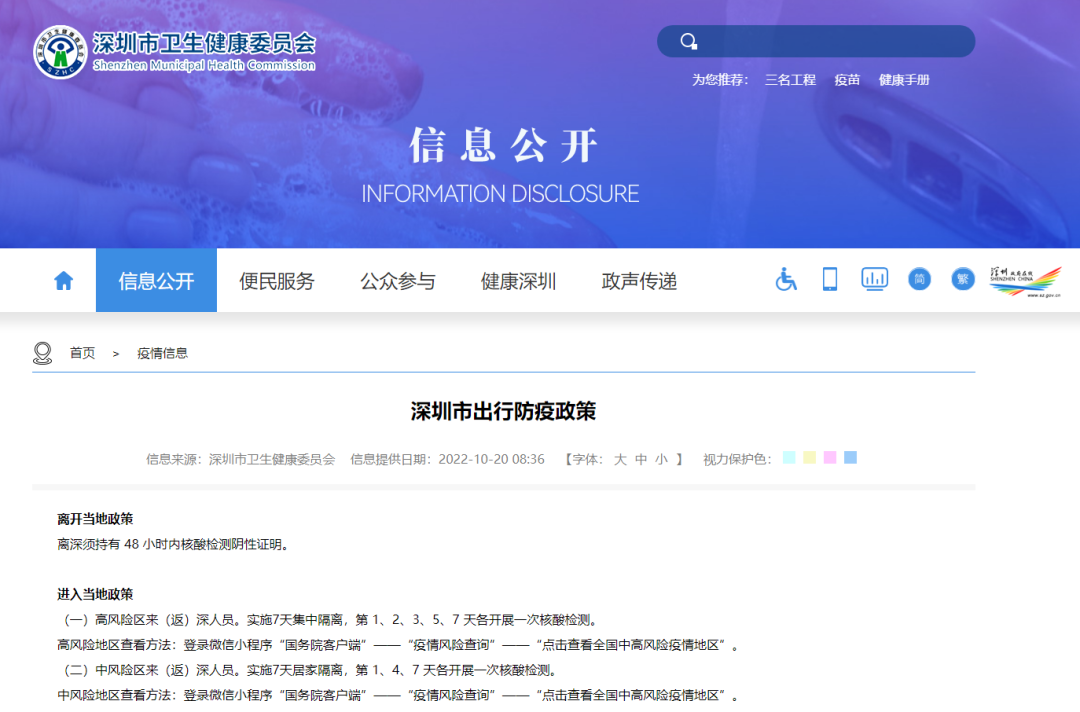The image size is (1080, 712).
Task: Click the Shenzhen Health Commission logo
Action: (x=174, y=52)
